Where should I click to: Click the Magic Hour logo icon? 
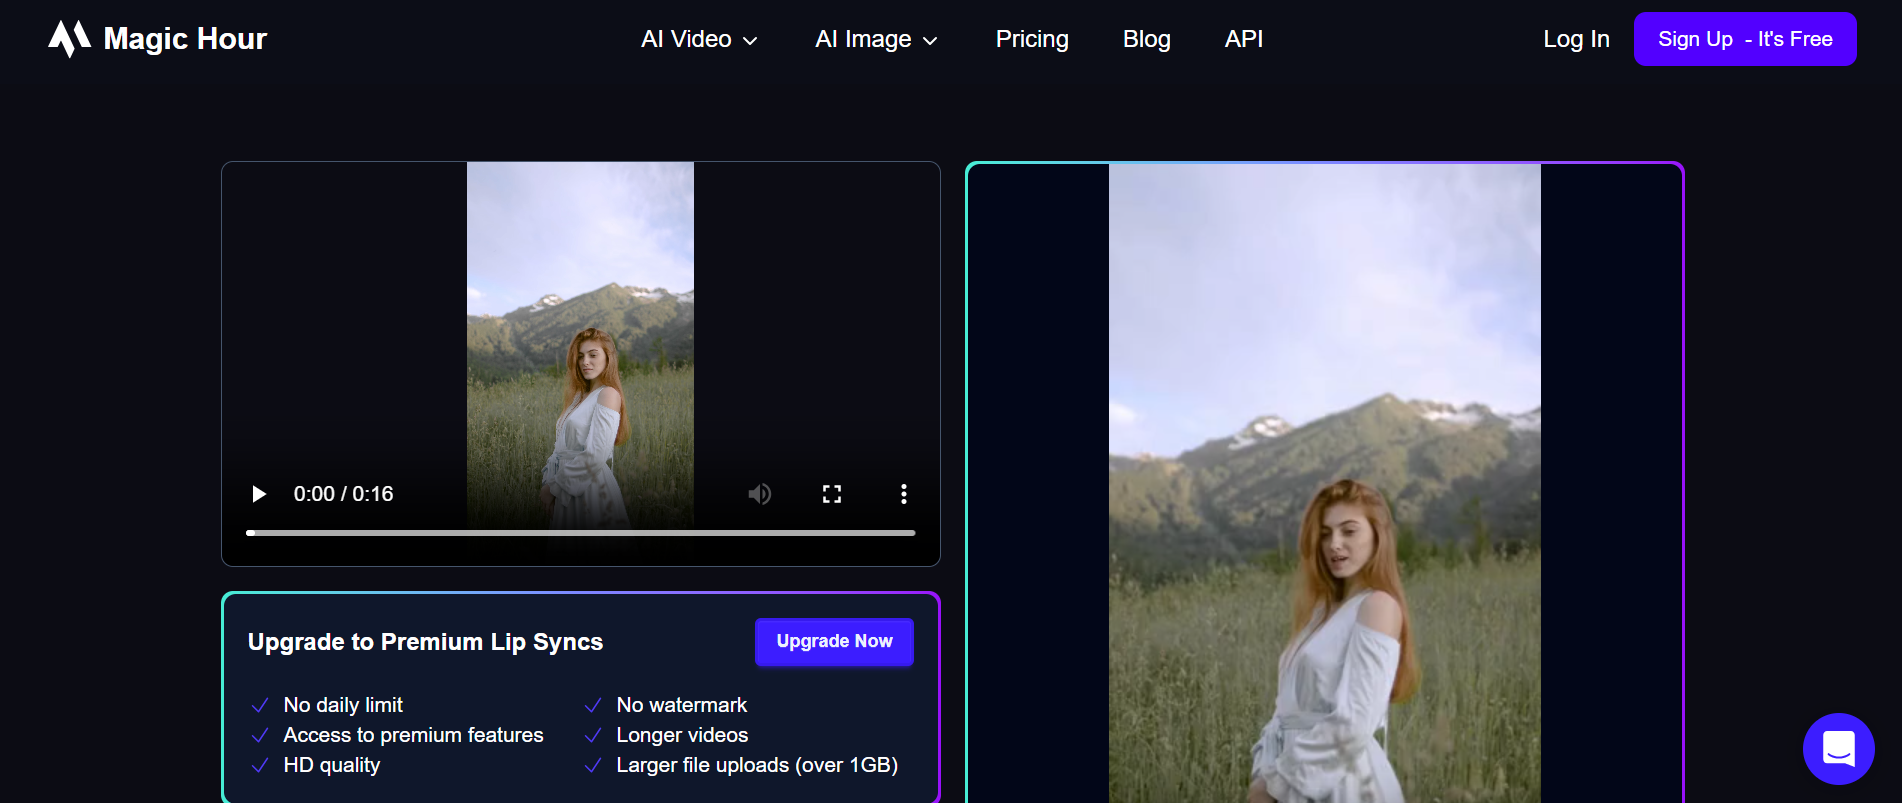[69, 39]
